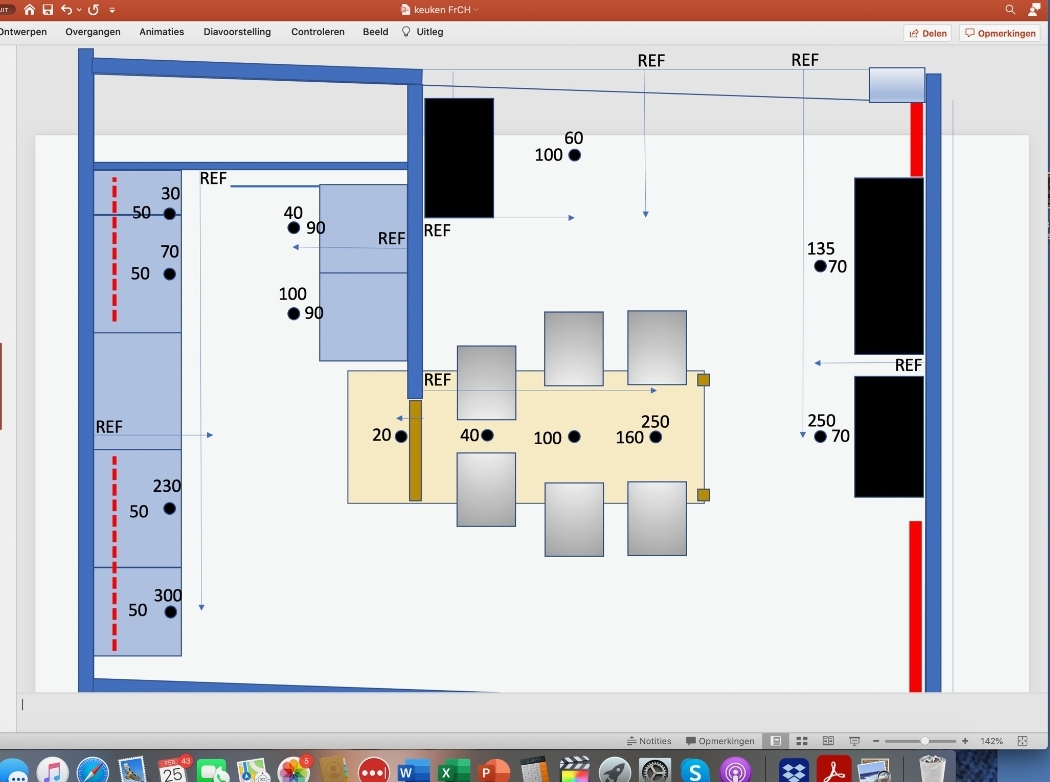Click the Delen share button
The height and width of the screenshot is (782, 1050).
927,33
